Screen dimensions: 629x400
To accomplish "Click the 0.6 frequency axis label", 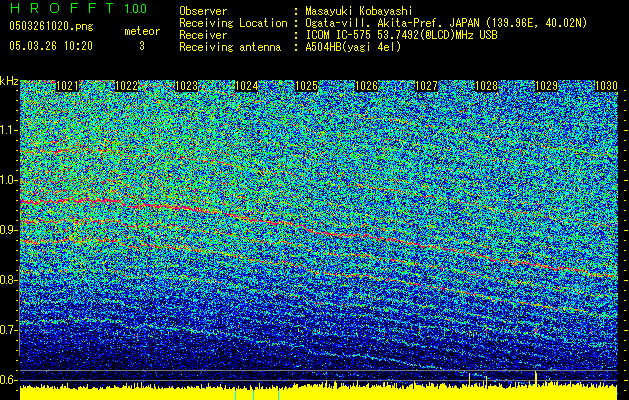I will pyautogui.click(x=8, y=380).
